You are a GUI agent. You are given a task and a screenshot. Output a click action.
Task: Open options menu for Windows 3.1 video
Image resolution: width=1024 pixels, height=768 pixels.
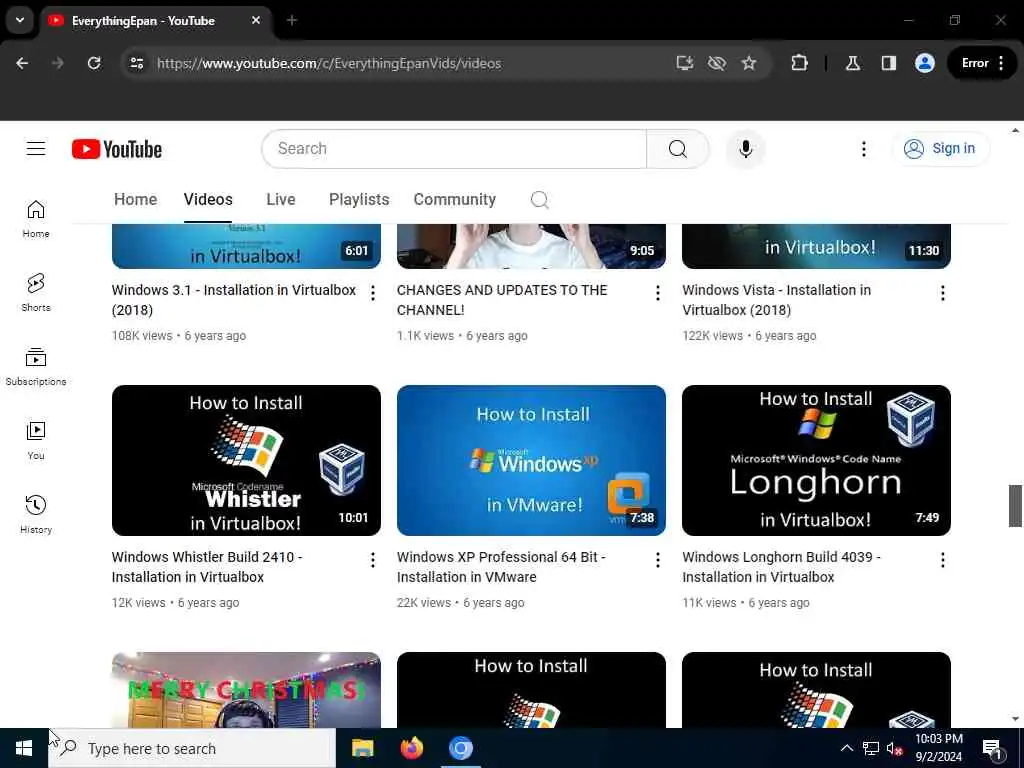373,293
